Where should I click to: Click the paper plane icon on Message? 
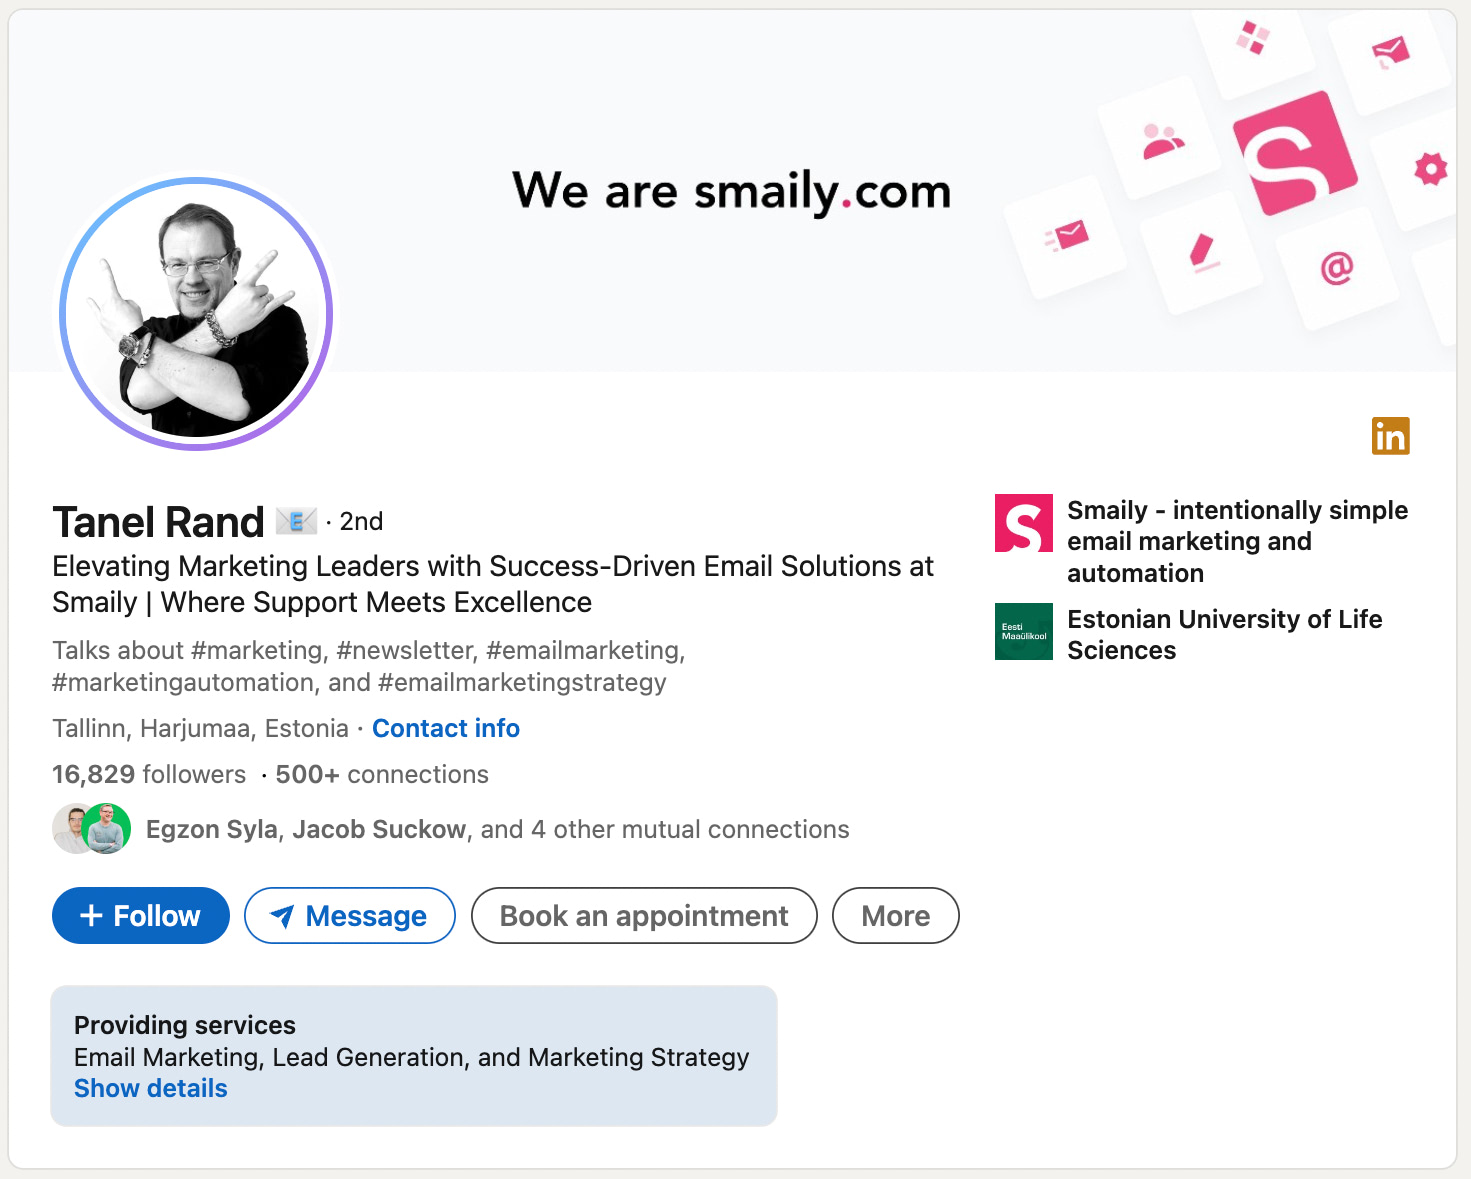[x=283, y=916]
